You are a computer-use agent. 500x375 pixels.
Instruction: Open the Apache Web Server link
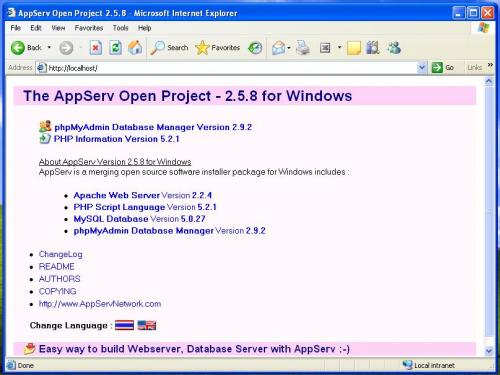pos(117,195)
